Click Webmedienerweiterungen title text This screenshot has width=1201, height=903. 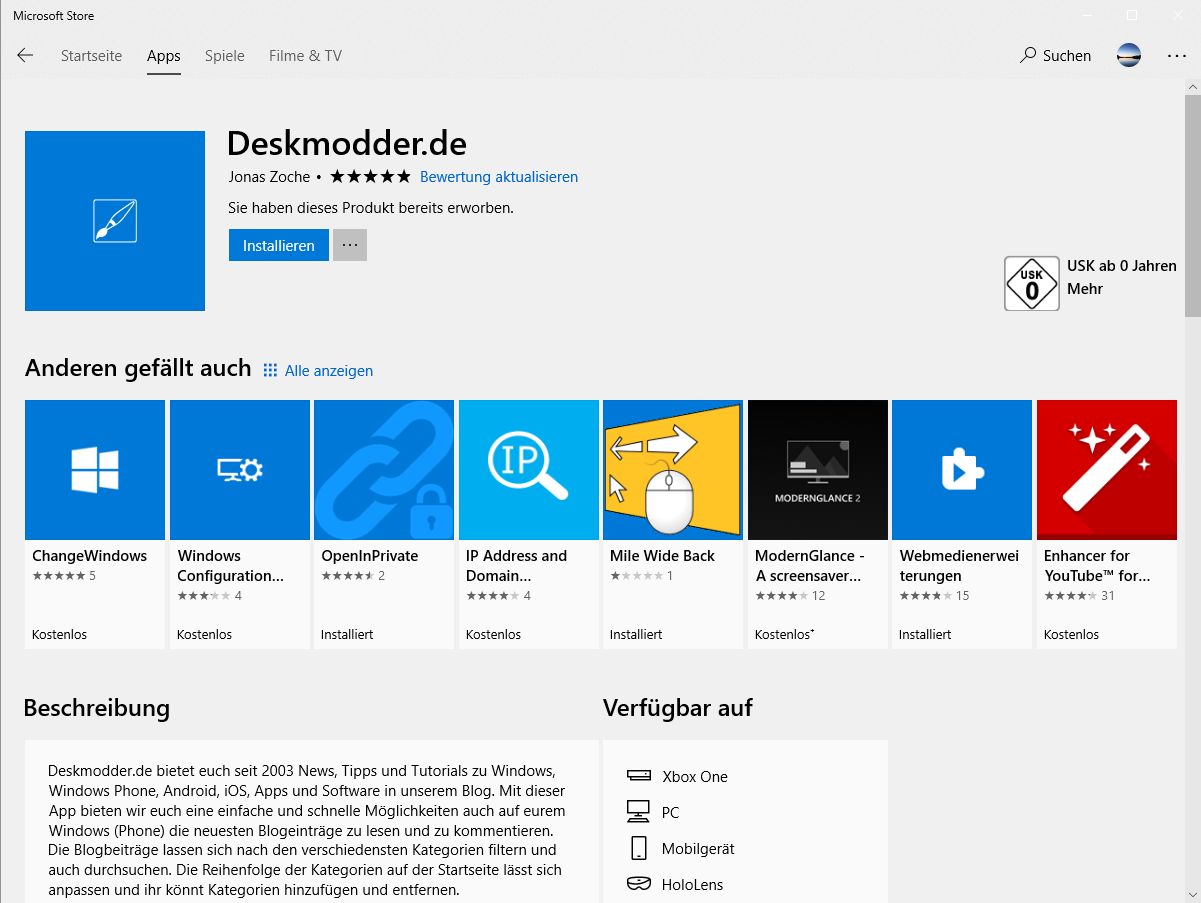click(959, 566)
